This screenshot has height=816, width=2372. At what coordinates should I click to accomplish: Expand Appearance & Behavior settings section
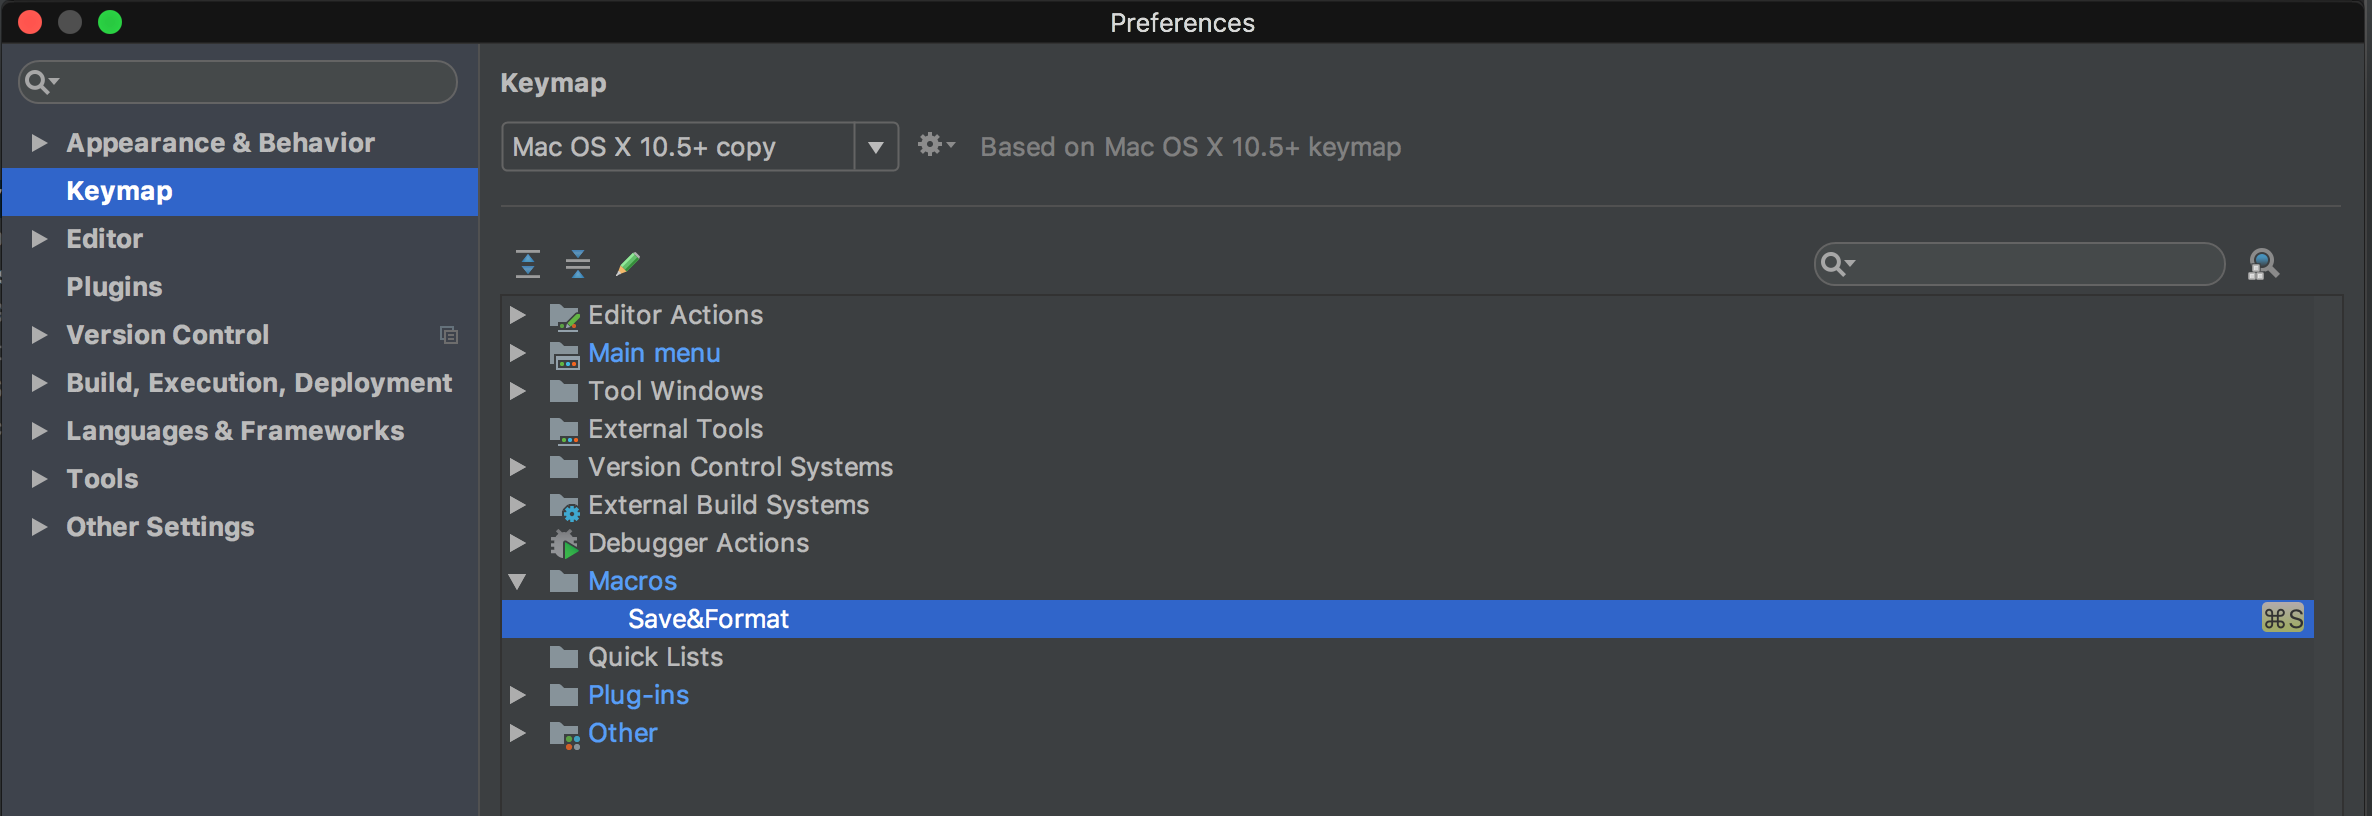pyautogui.click(x=39, y=143)
